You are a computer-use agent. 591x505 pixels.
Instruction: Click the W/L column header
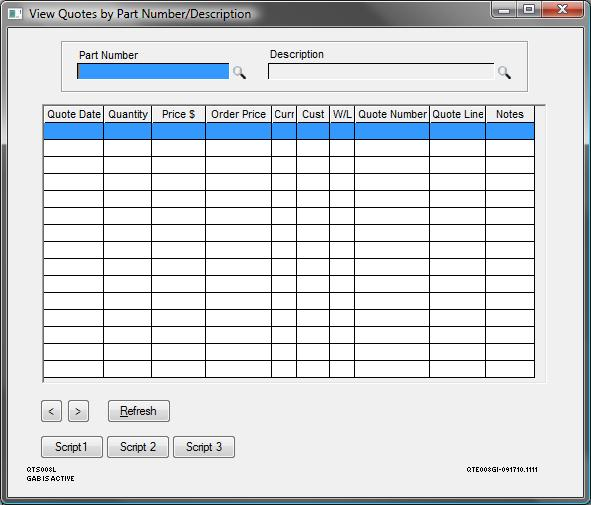342,114
